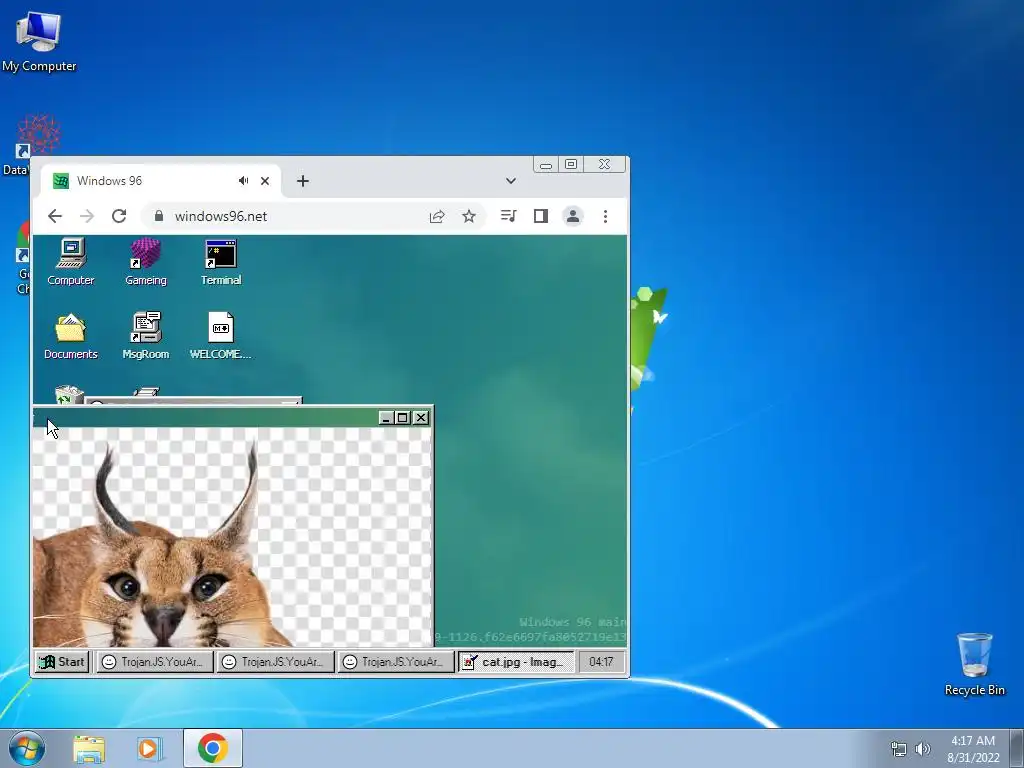Close the cat.jpg image viewer window
This screenshot has height=768, width=1024.
421,418
